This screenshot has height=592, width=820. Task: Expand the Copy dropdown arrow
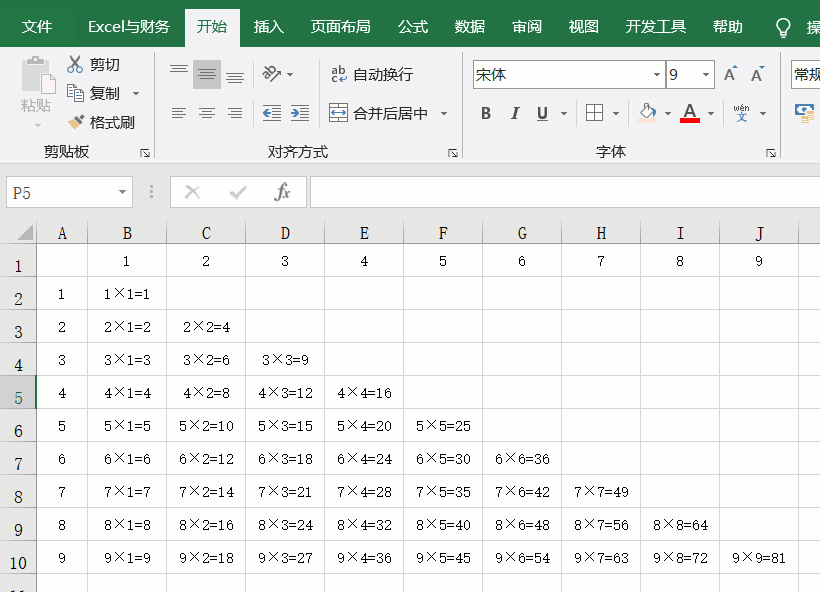pyautogui.click(x=136, y=94)
